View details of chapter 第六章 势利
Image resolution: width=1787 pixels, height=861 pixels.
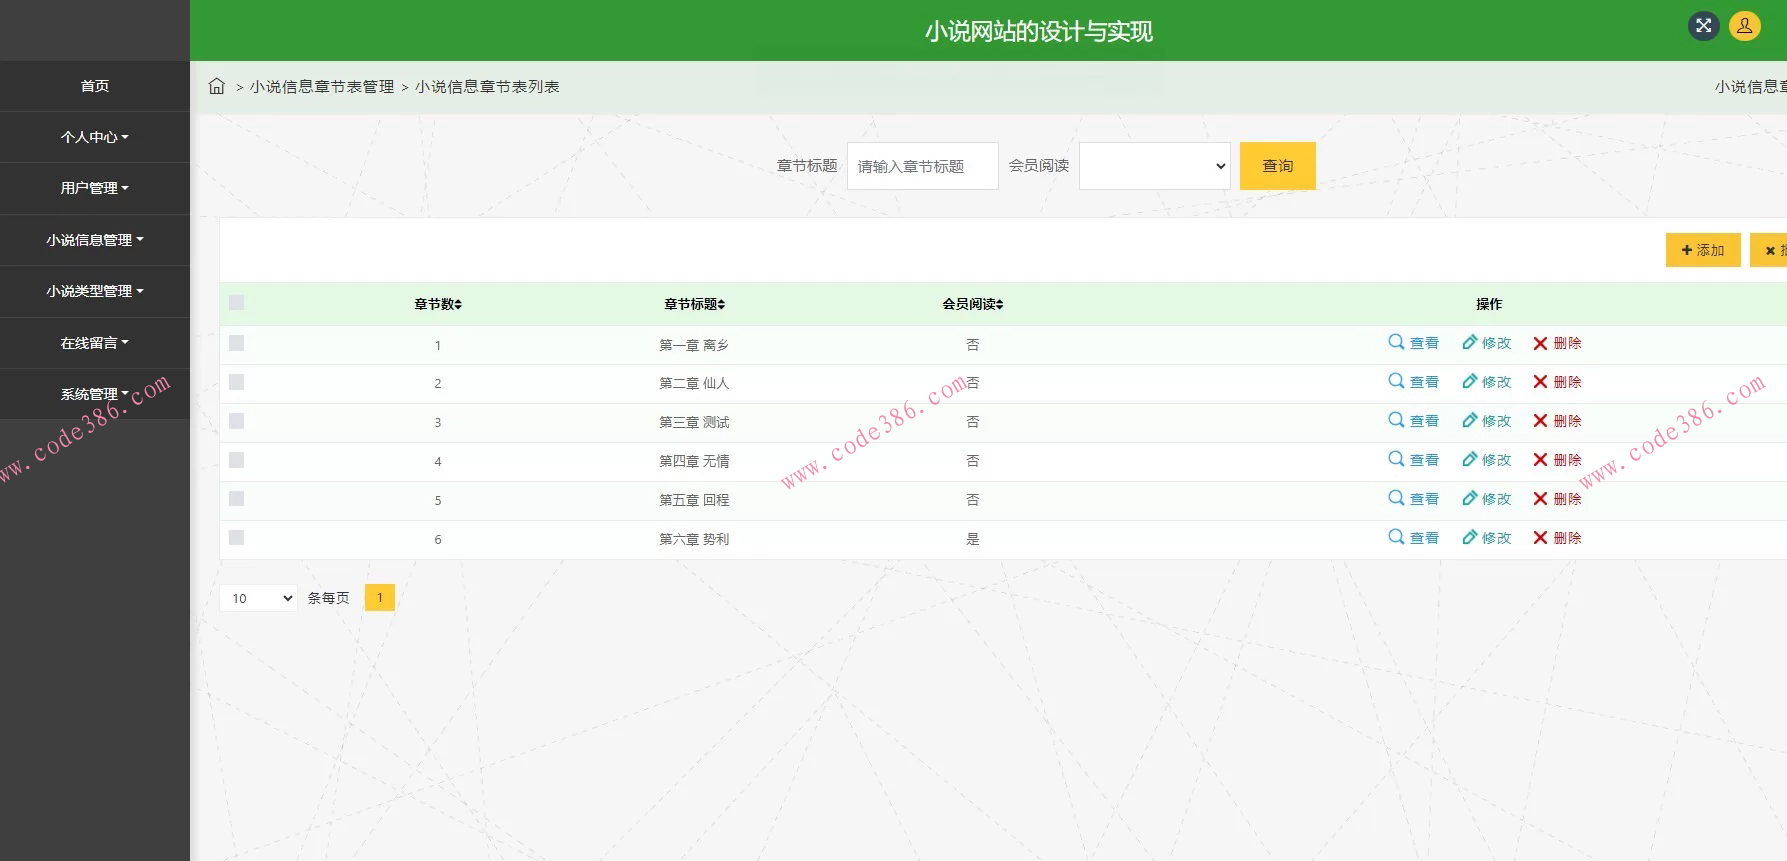pyautogui.click(x=1413, y=538)
